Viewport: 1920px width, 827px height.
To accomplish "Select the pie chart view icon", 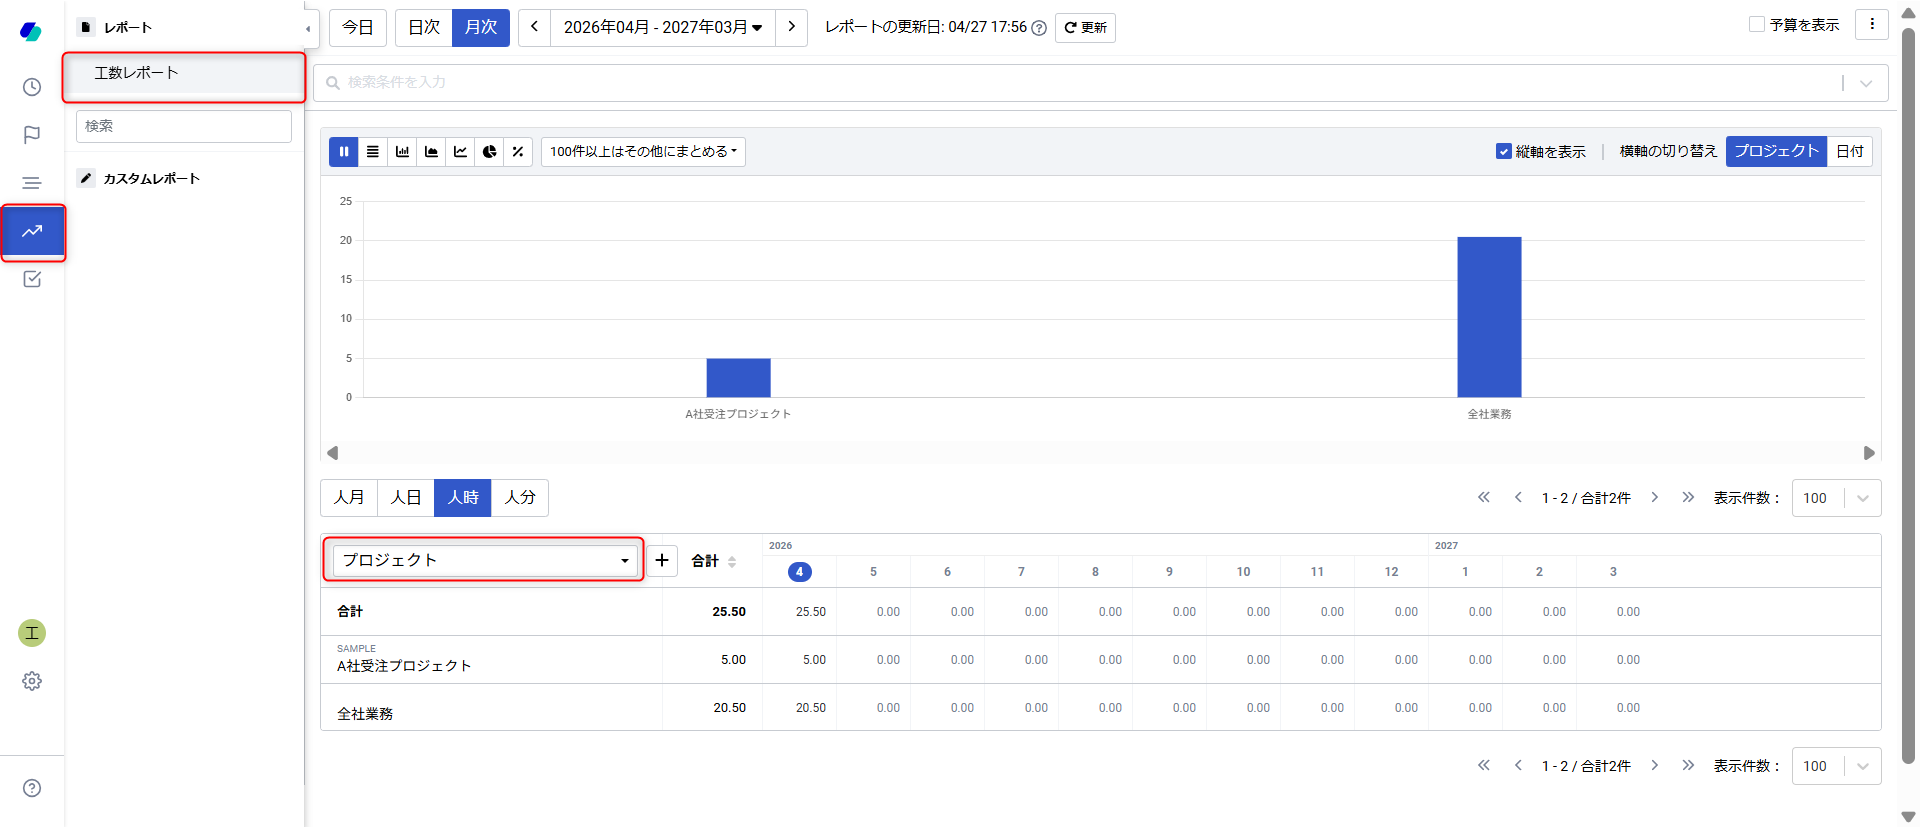I will pos(489,152).
